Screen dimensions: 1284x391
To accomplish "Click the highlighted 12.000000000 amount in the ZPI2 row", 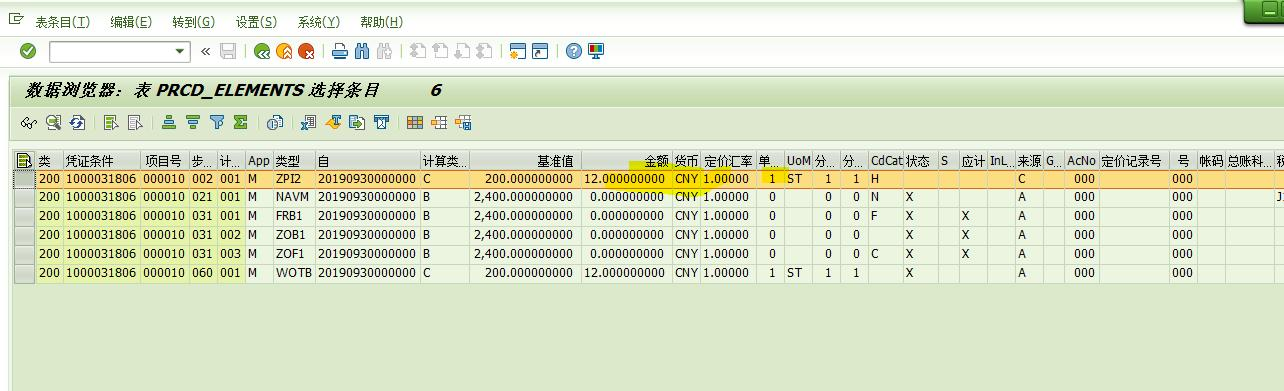I will click(626, 179).
